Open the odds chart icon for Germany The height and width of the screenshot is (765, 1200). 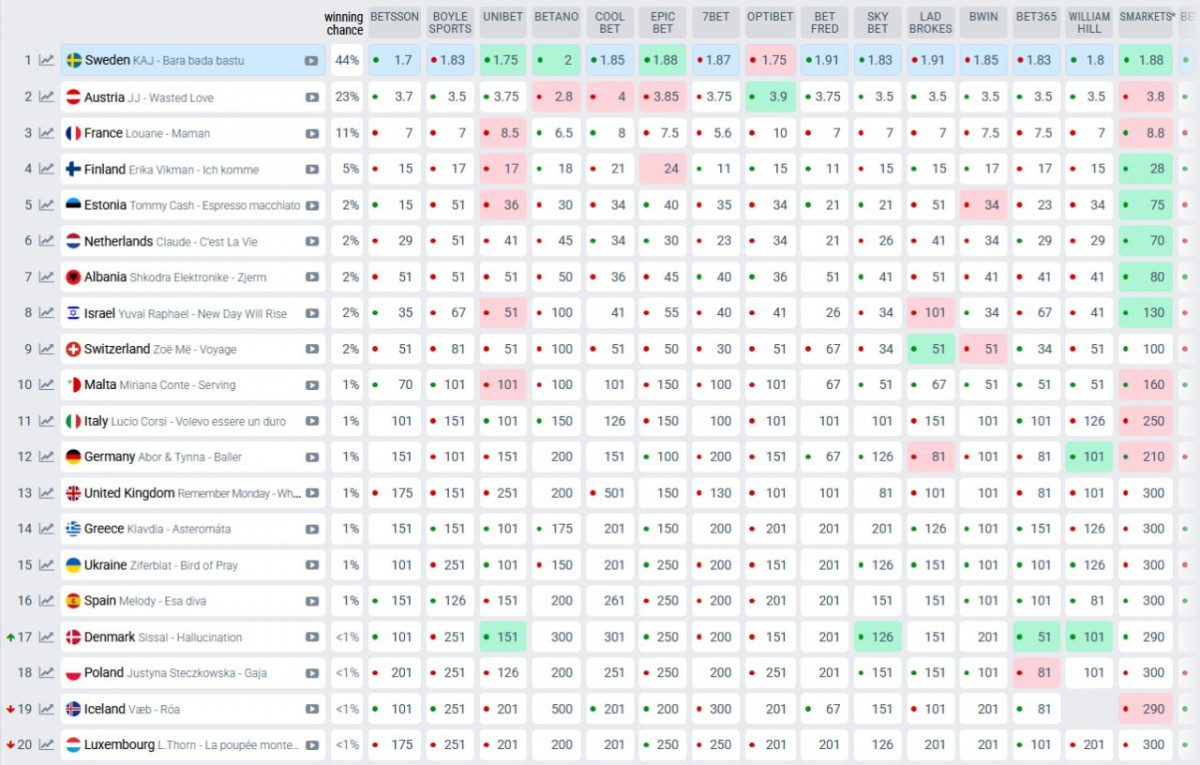pyautogui.click(x=47, y=457)
